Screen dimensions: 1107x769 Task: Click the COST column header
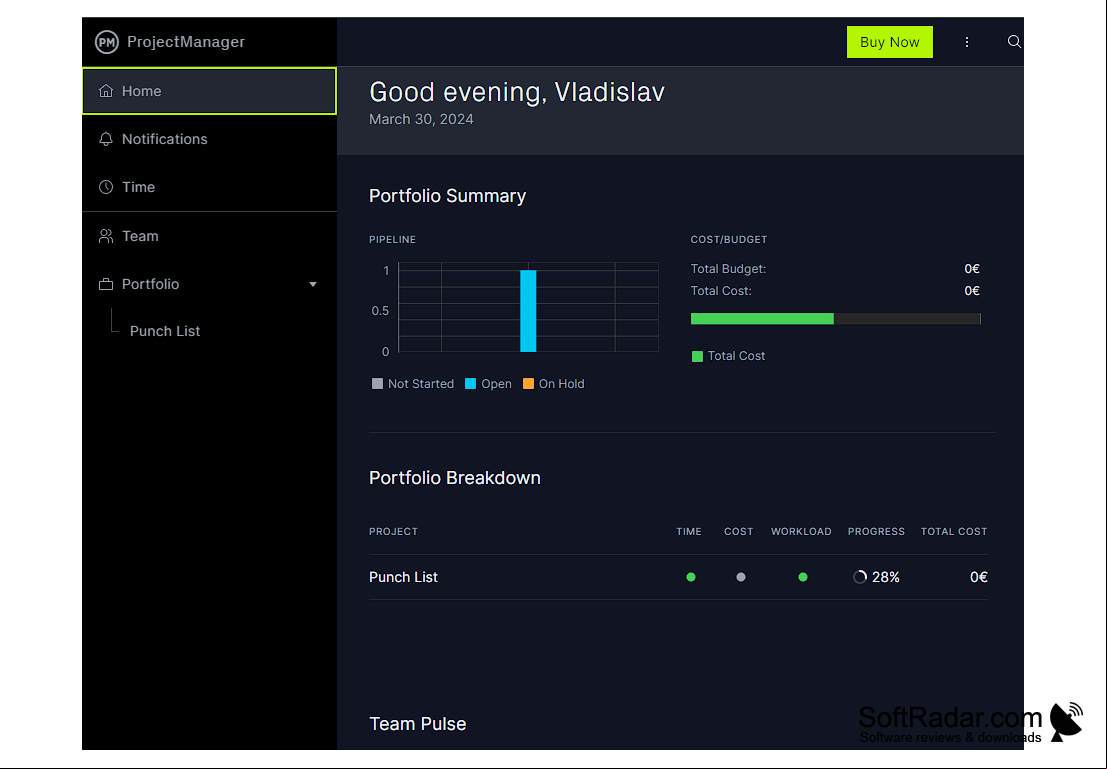[x=738, y=531]
